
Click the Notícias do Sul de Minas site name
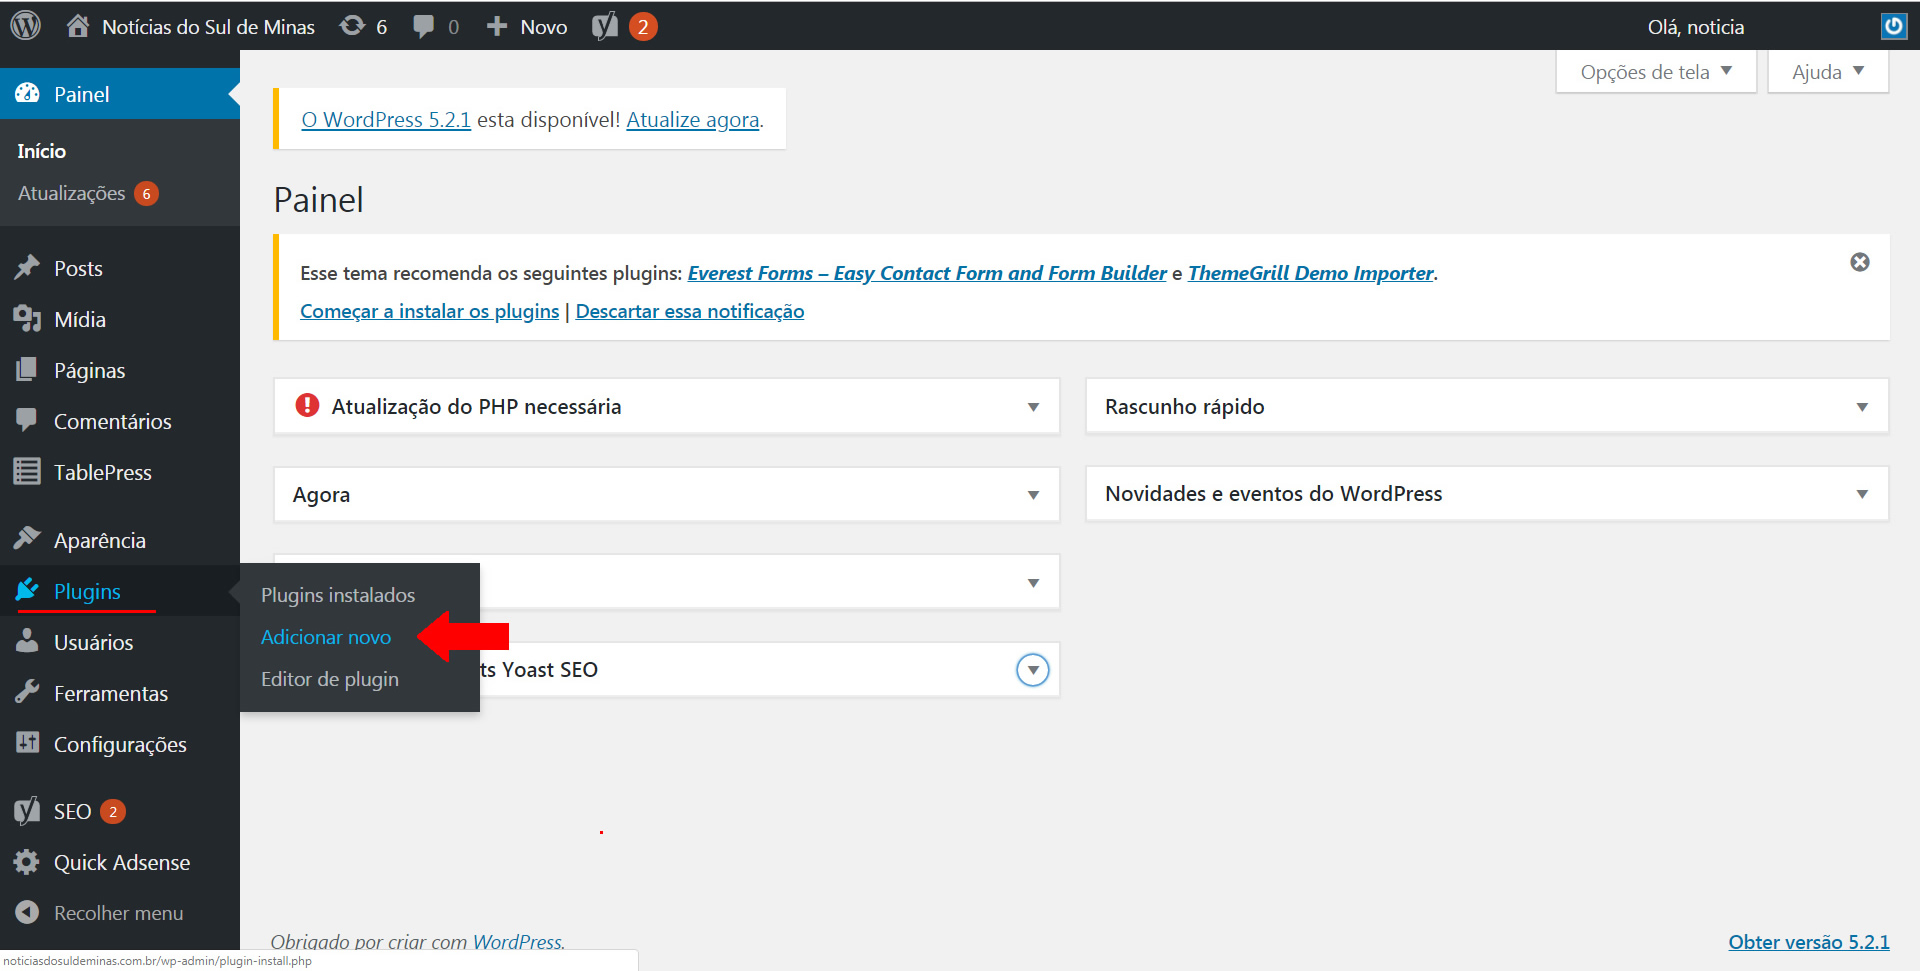pyautogui.click(x=208, y=27)
